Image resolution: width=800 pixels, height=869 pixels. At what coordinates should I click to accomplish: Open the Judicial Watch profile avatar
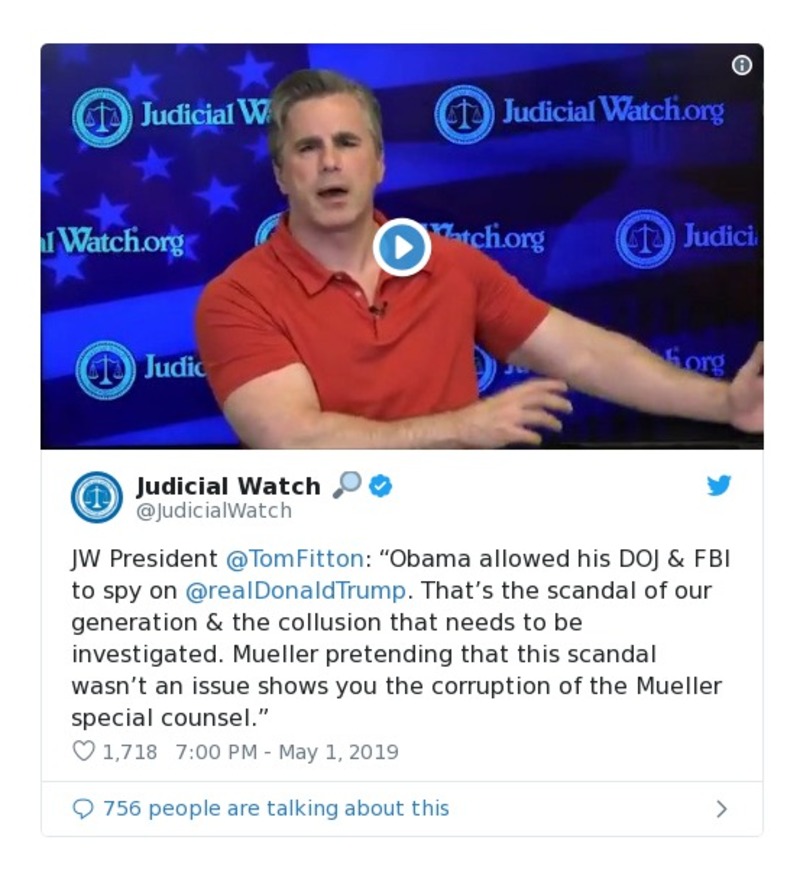click(97, 497)
